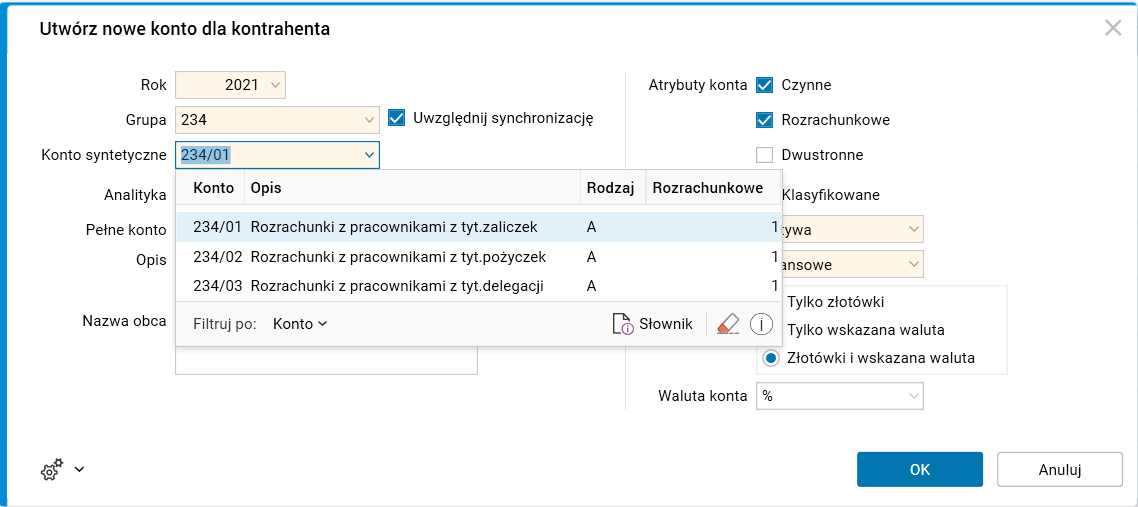1138x507 pixels.
Task: Open the Grupa dropdown arrow
Action: 369,120
